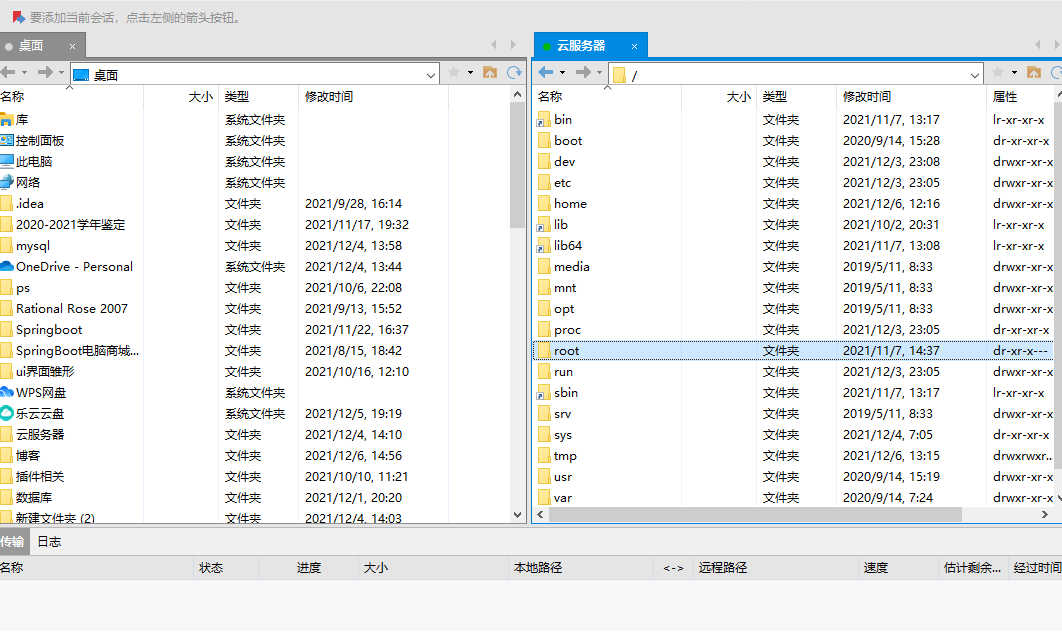Open forward history dropdown in the local pane
The height and width of the screenshot is (632, 1062).
coord(61,72)
